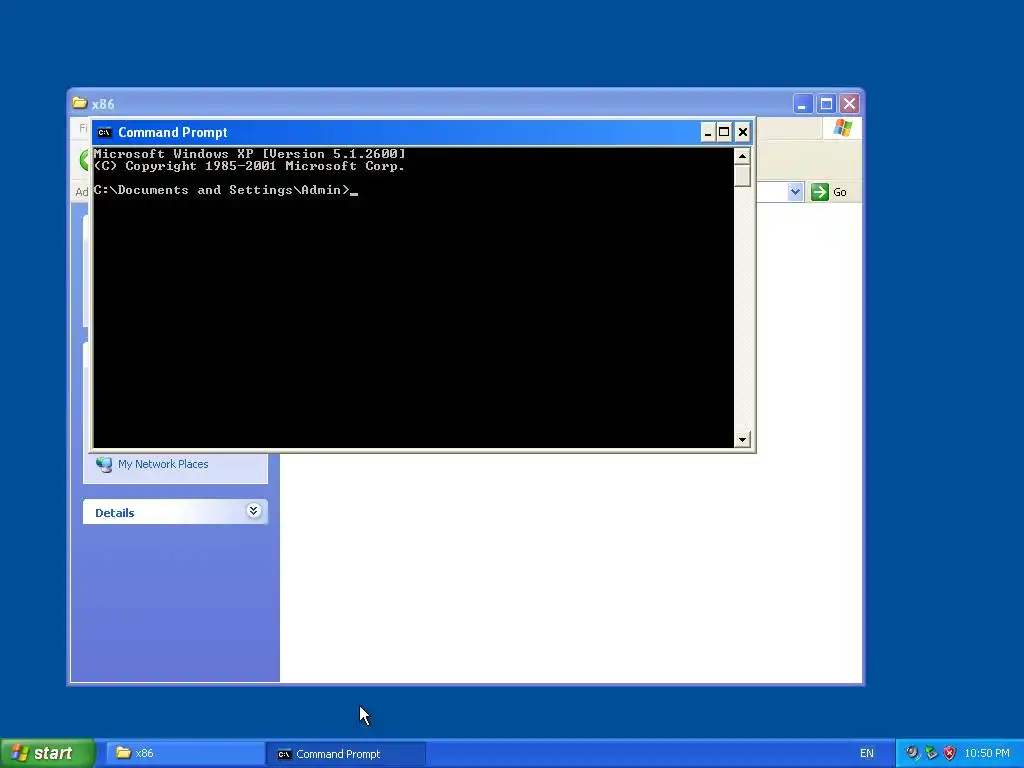Expand the Details panel chevron
1024x768 pixels.
pos(253,511)
